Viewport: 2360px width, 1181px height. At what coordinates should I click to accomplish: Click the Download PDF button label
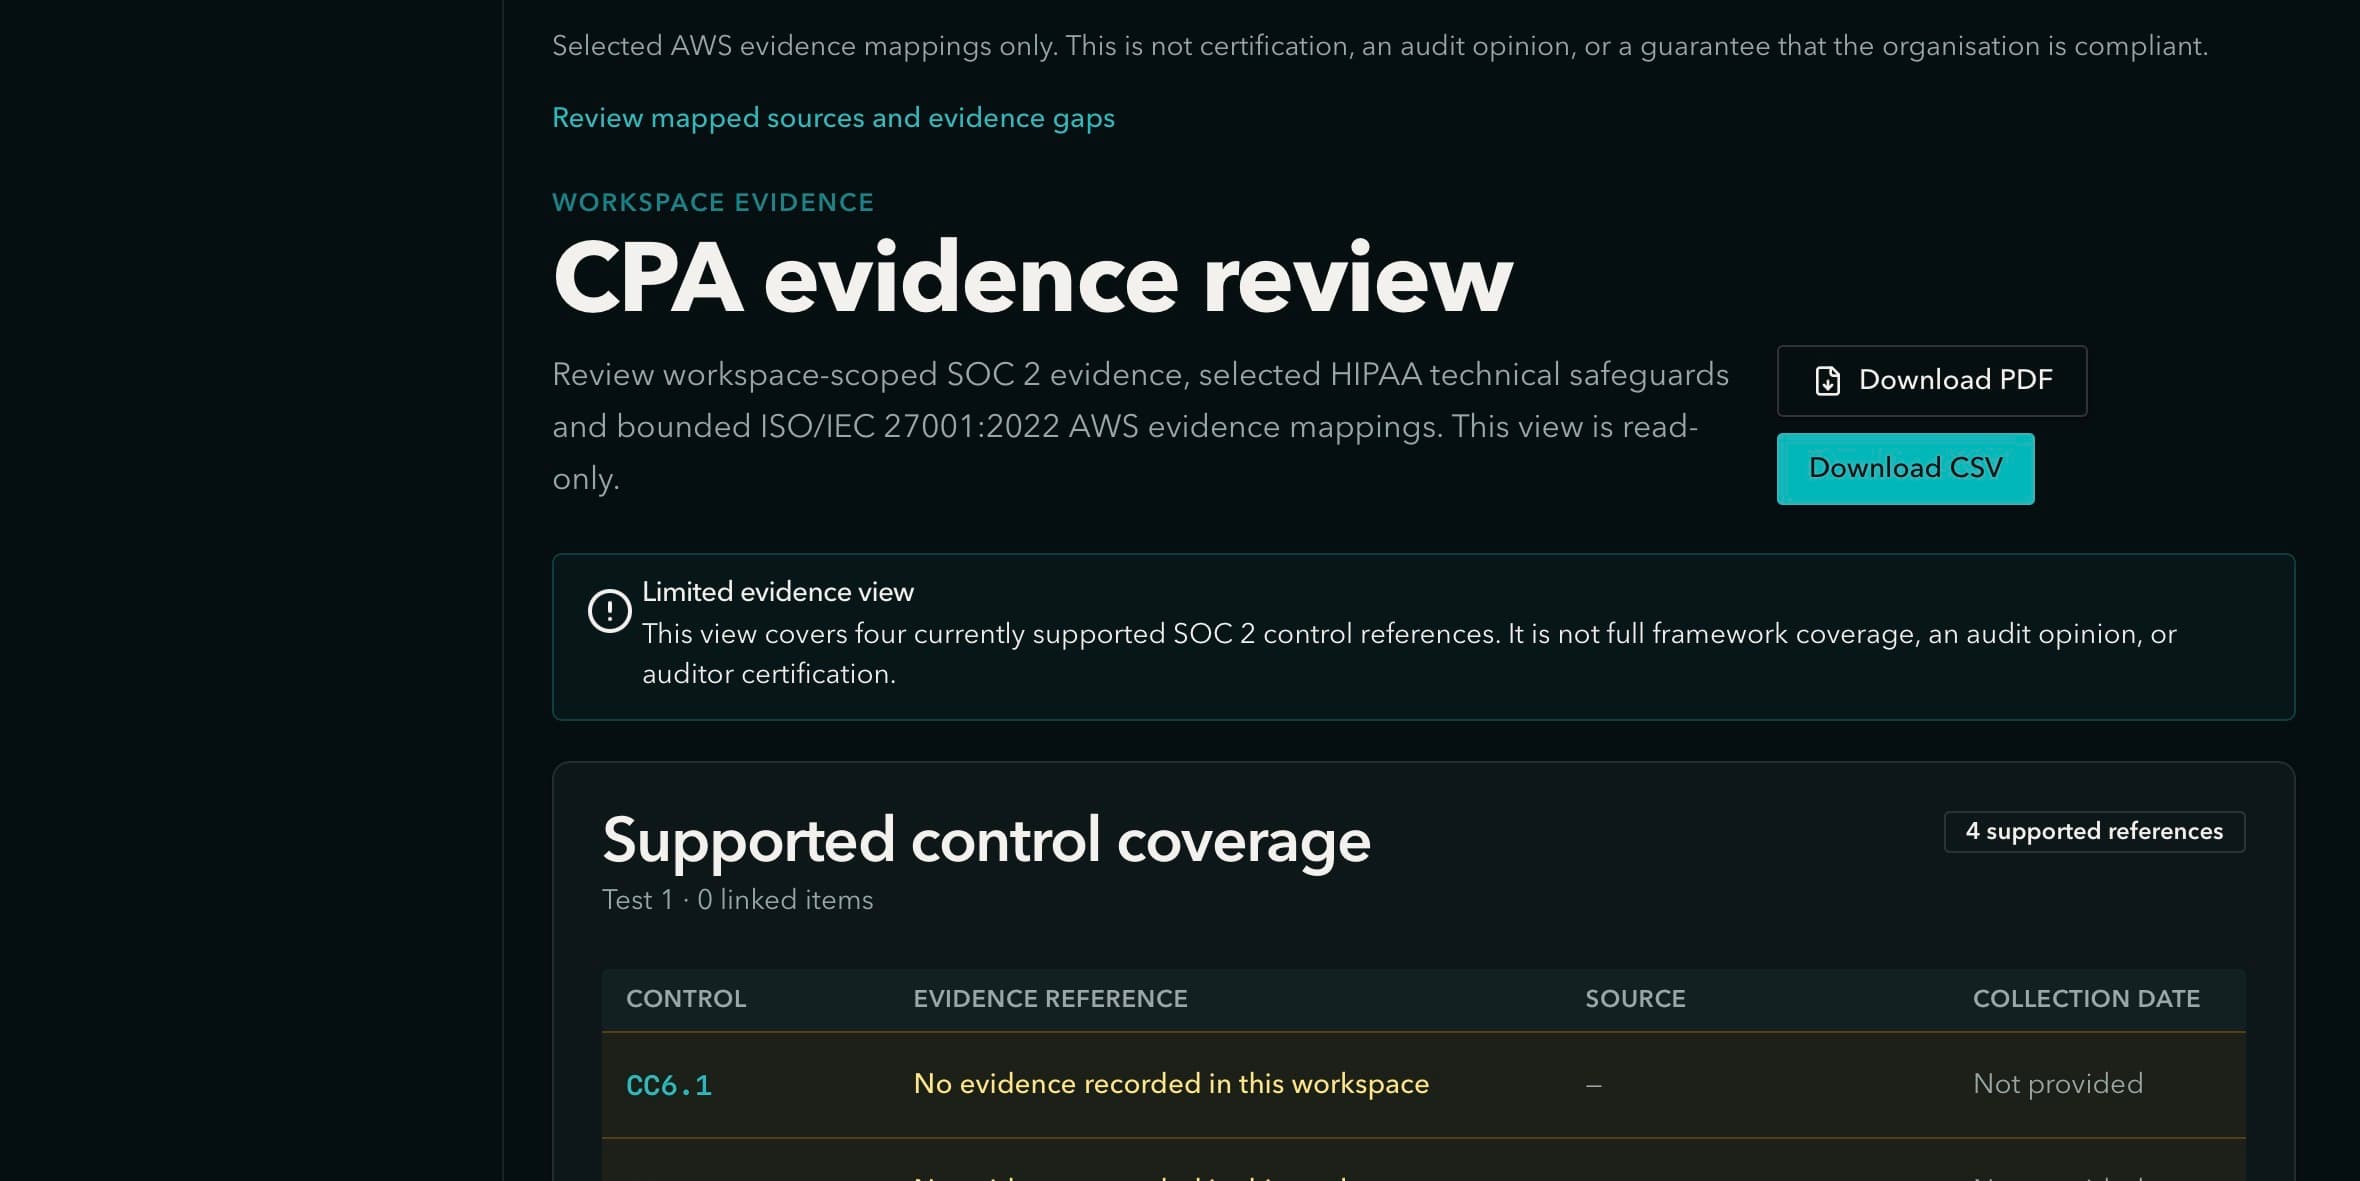1955,380
